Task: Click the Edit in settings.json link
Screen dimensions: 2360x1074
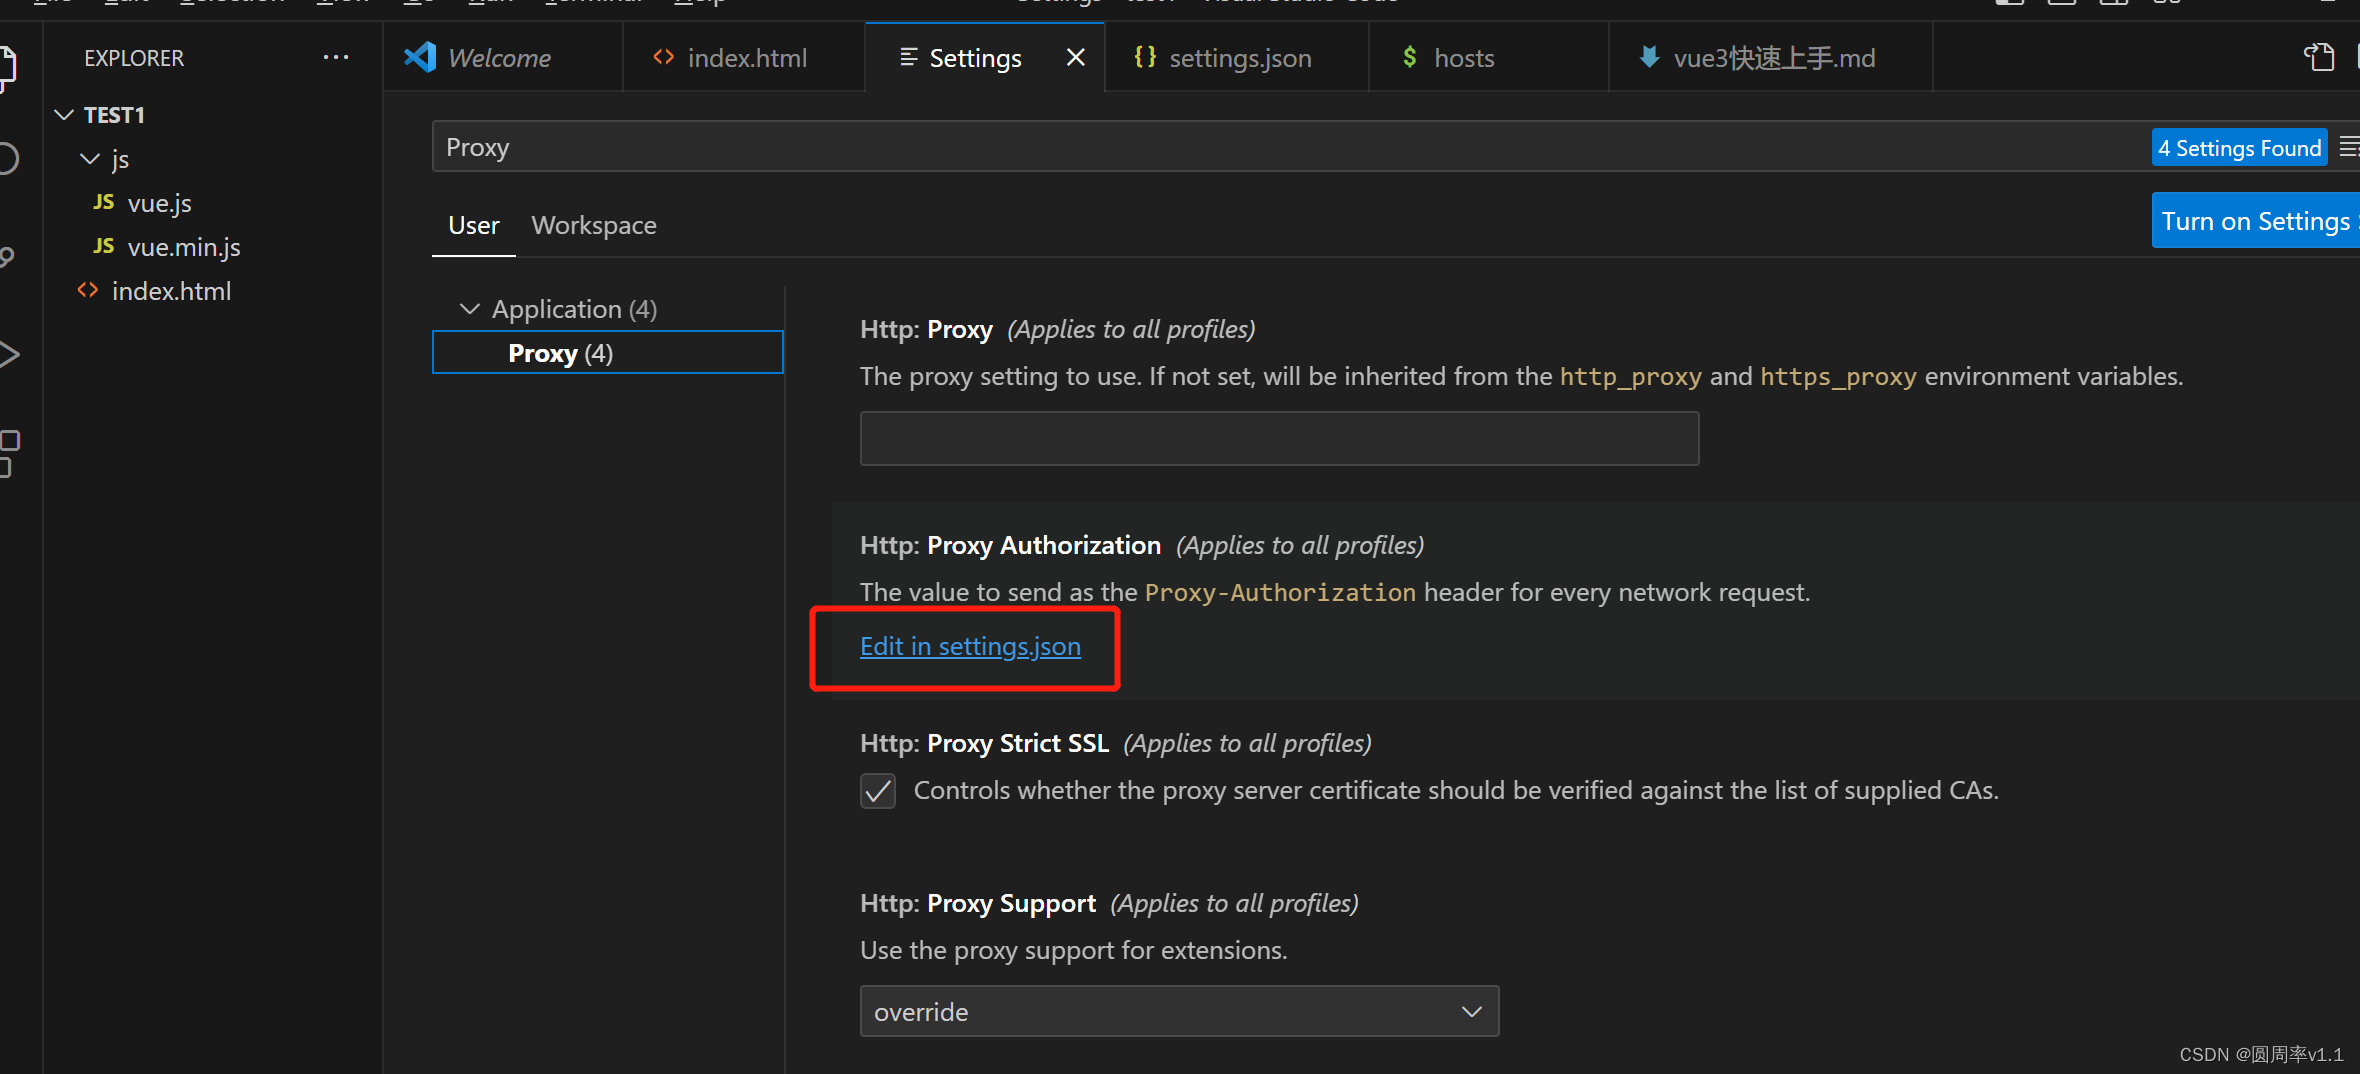Action: (x=969, y=646)
